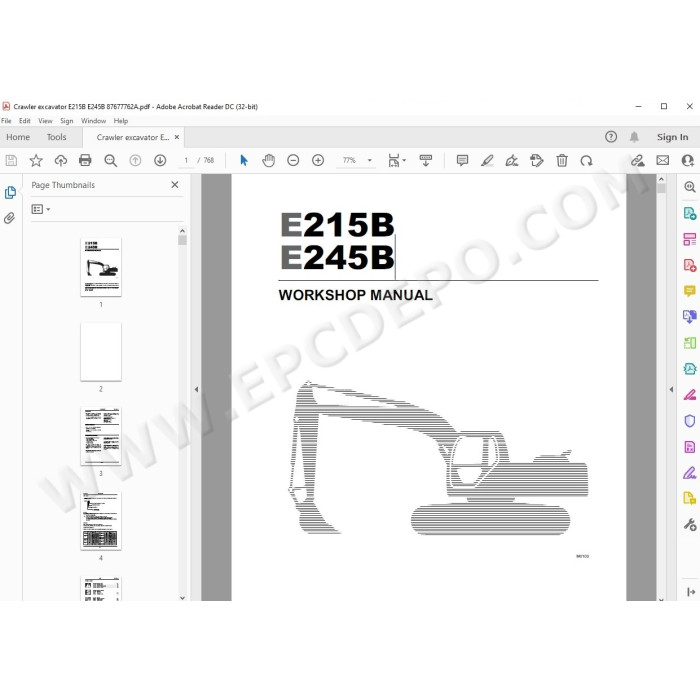Select page 4 thumbnail
Viewport: 700px width, 700px height.
click(101, 521)
